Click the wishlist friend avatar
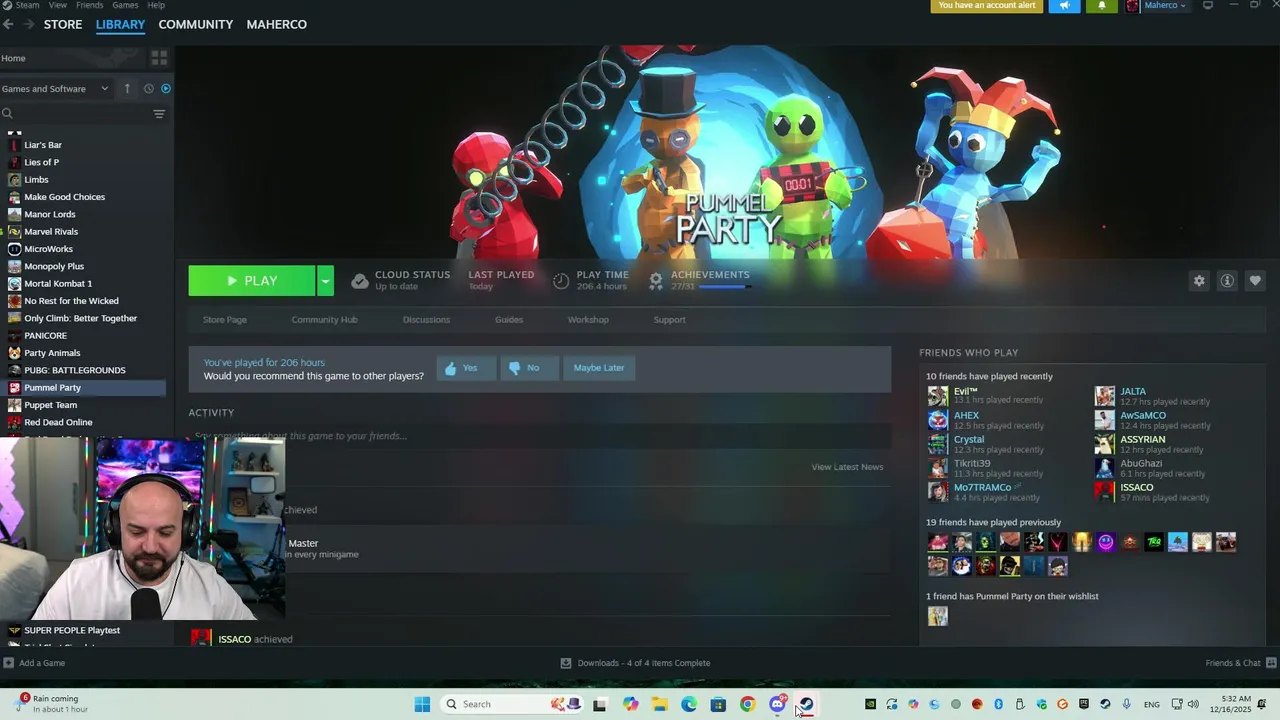The width and height of the screenshot is (1280, 720). [938, 616]
